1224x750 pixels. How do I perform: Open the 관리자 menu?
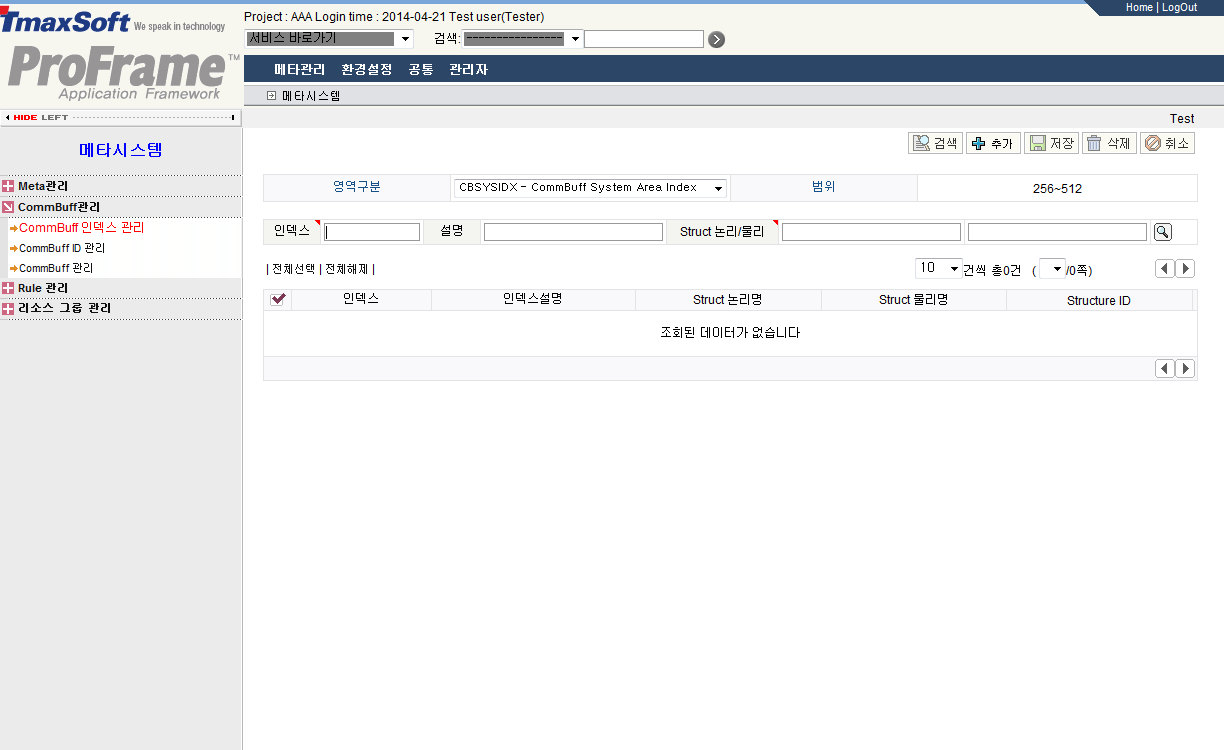468,70
